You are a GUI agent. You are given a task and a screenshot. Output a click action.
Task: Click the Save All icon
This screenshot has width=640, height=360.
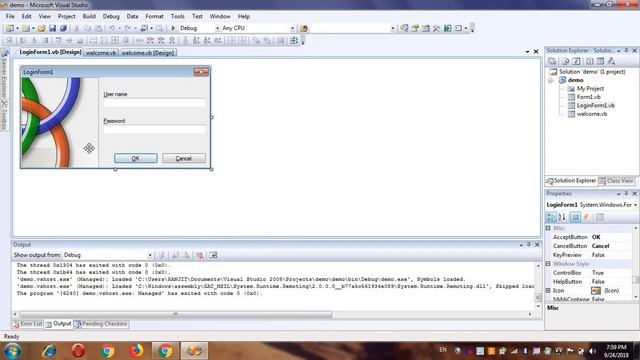[63, 28]
